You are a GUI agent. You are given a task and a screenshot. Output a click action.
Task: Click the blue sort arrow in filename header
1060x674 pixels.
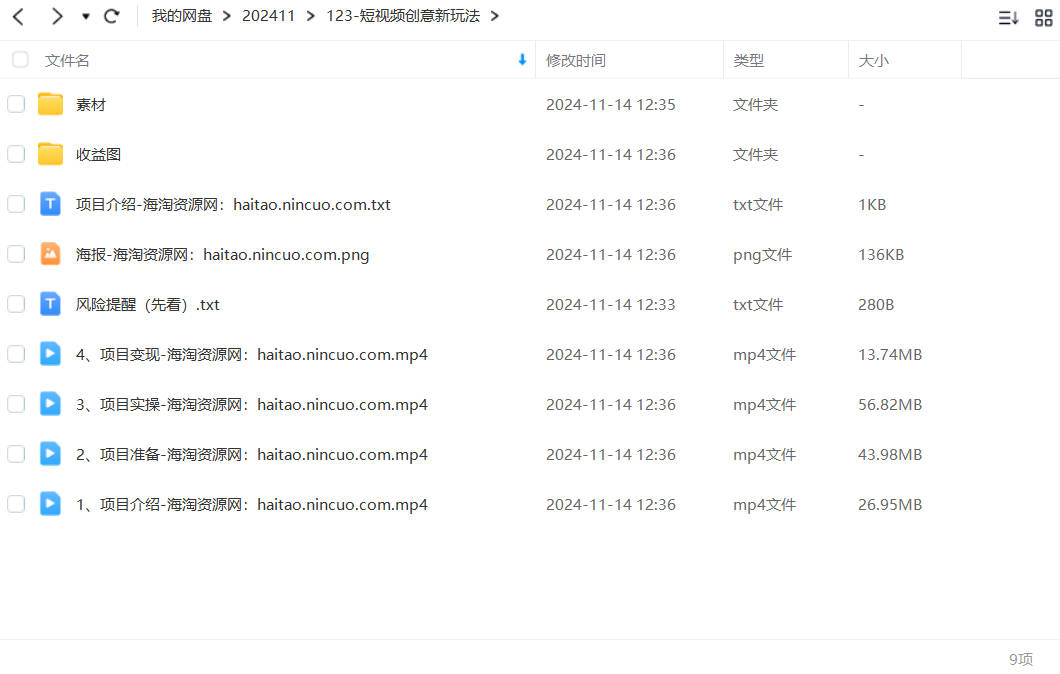tap(522, 59)
